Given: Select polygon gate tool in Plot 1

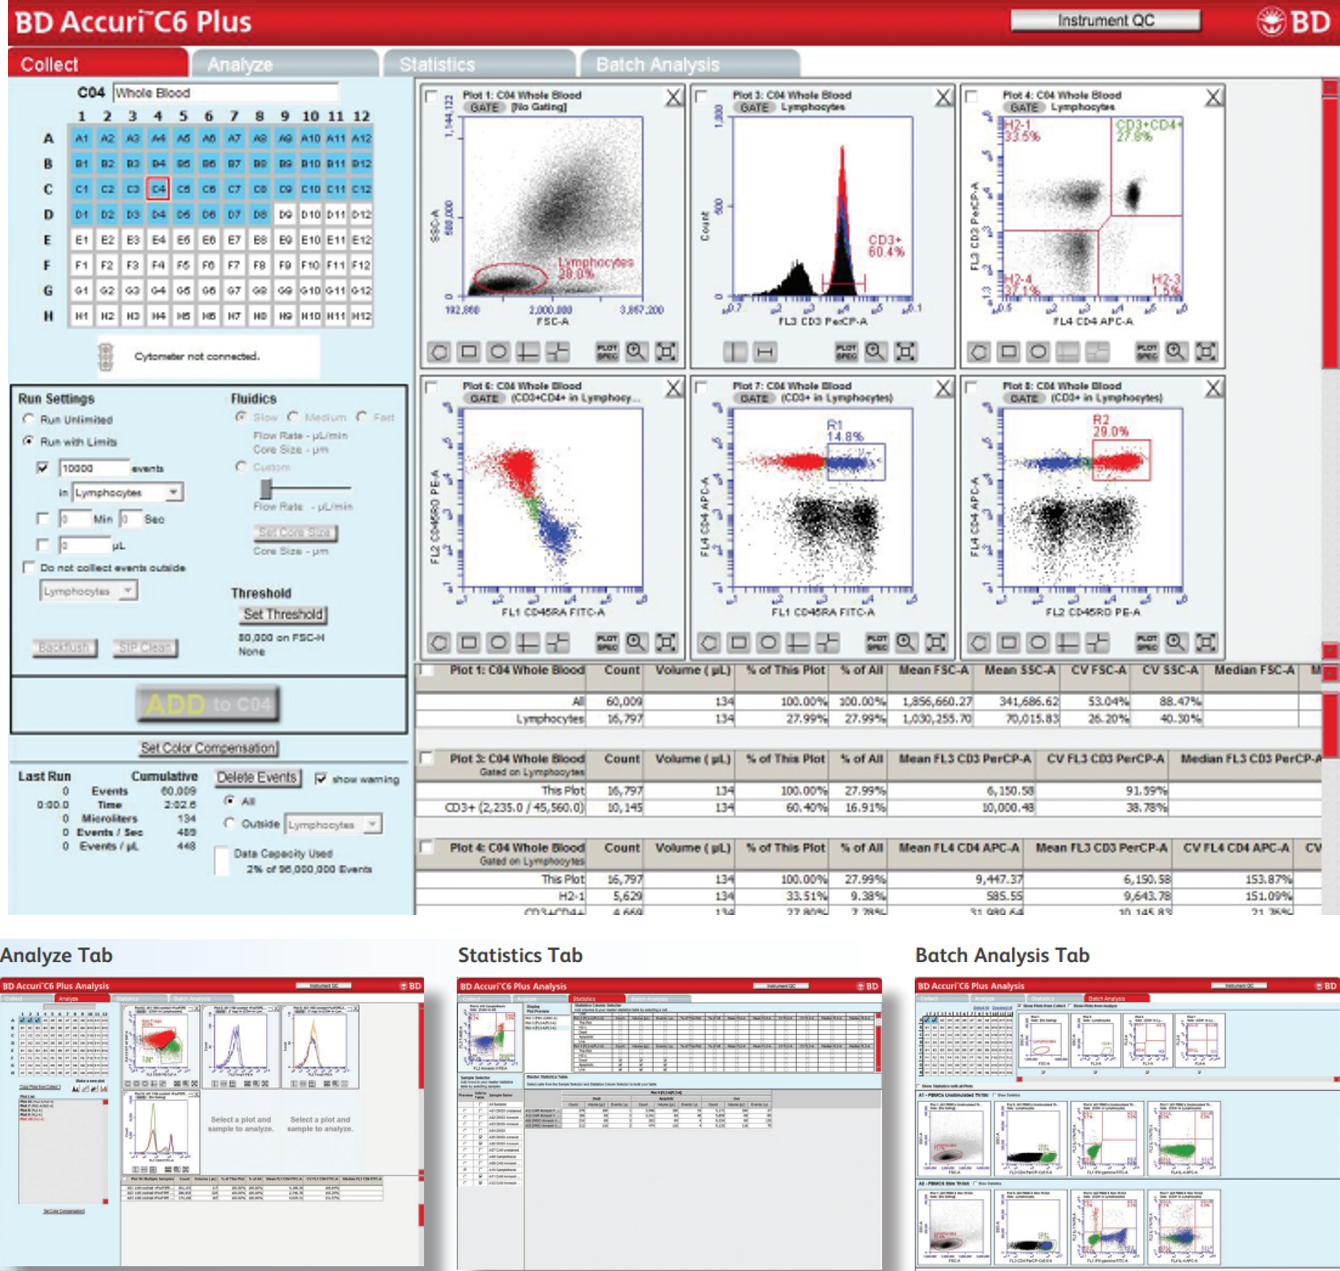Looking at the screenshot, I should point(439,351).
